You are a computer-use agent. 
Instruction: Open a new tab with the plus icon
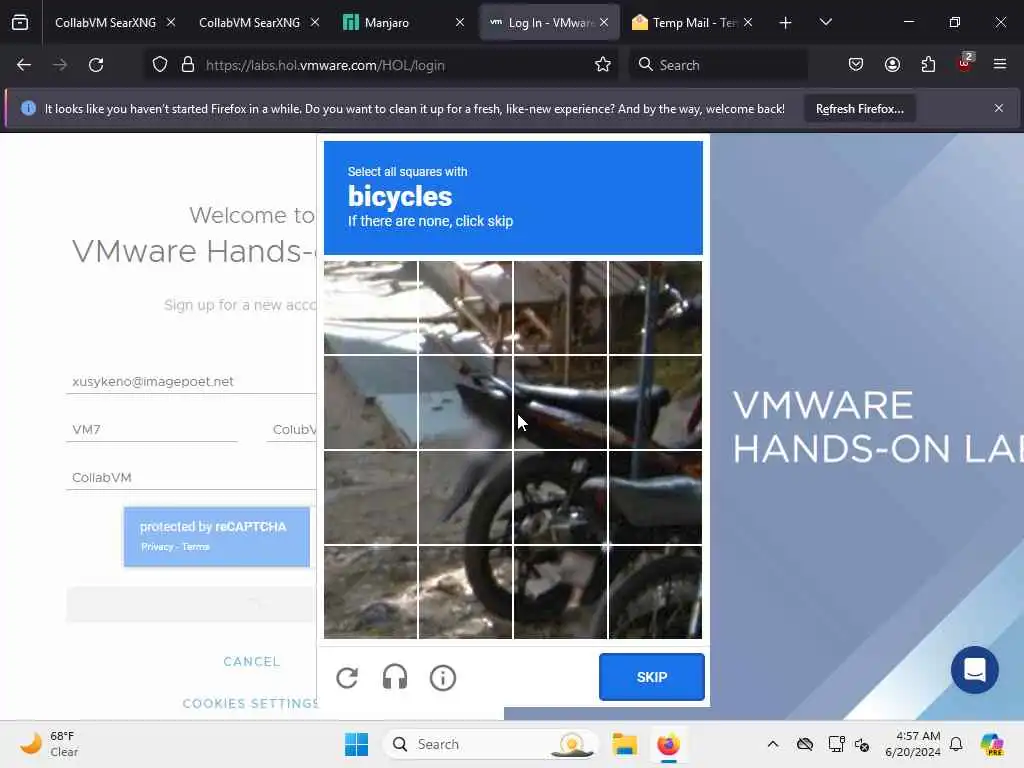coord(786,23)
